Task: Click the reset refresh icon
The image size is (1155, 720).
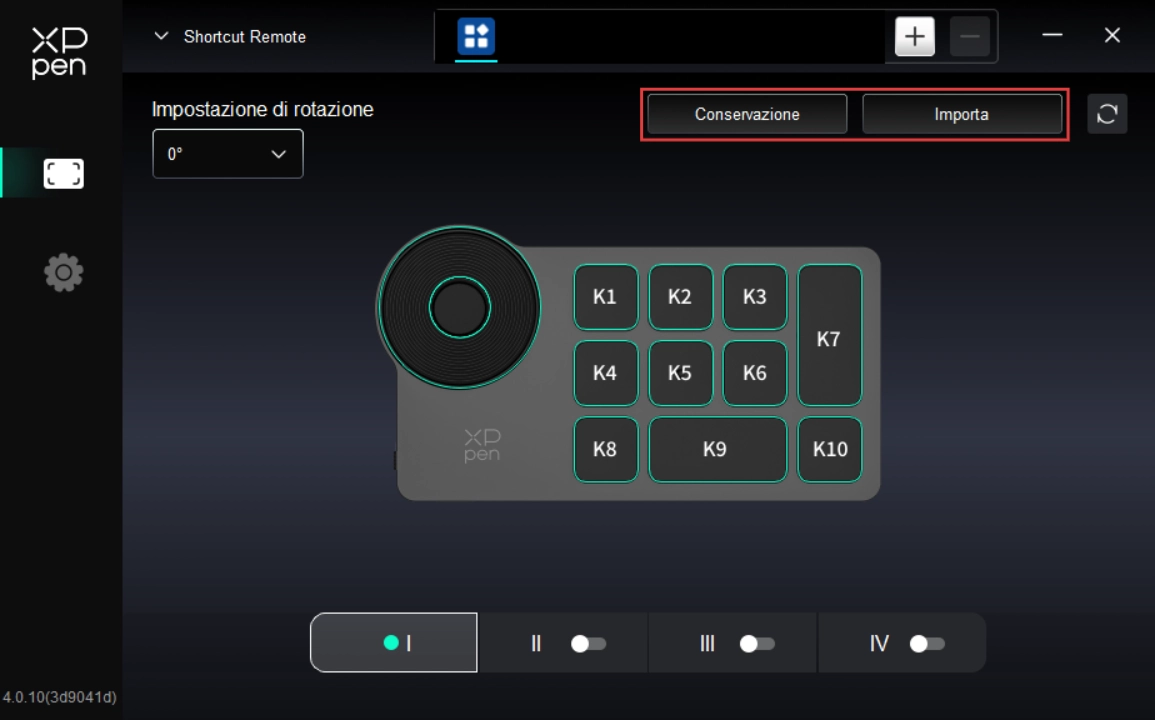Action: [x=1107, y=114]
